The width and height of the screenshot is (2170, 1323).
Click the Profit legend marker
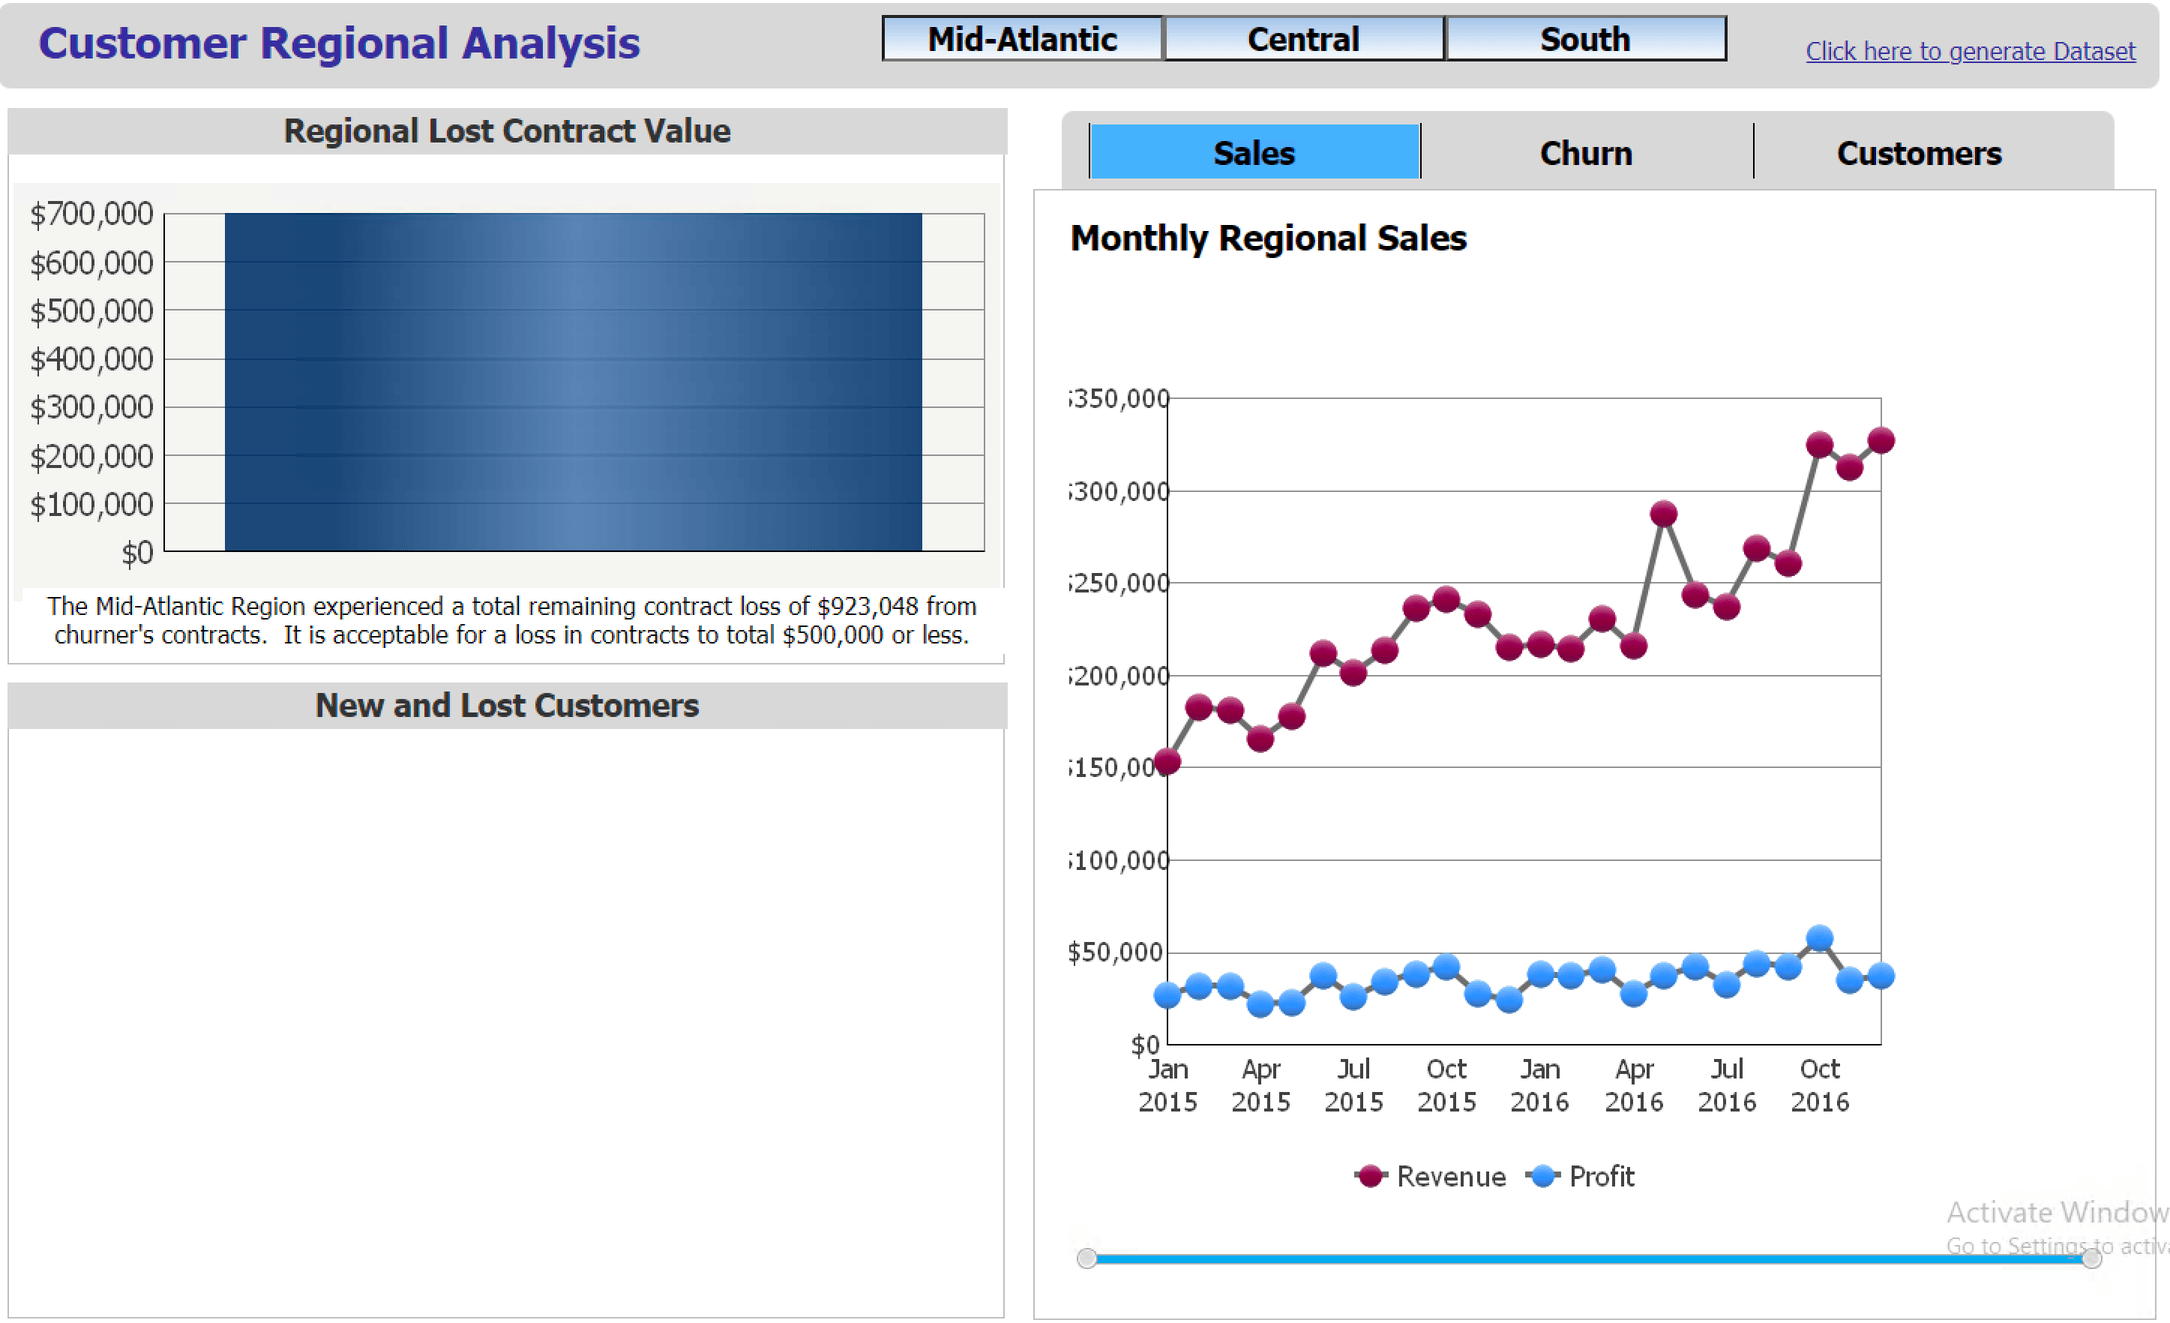tap(1543, 1176)
